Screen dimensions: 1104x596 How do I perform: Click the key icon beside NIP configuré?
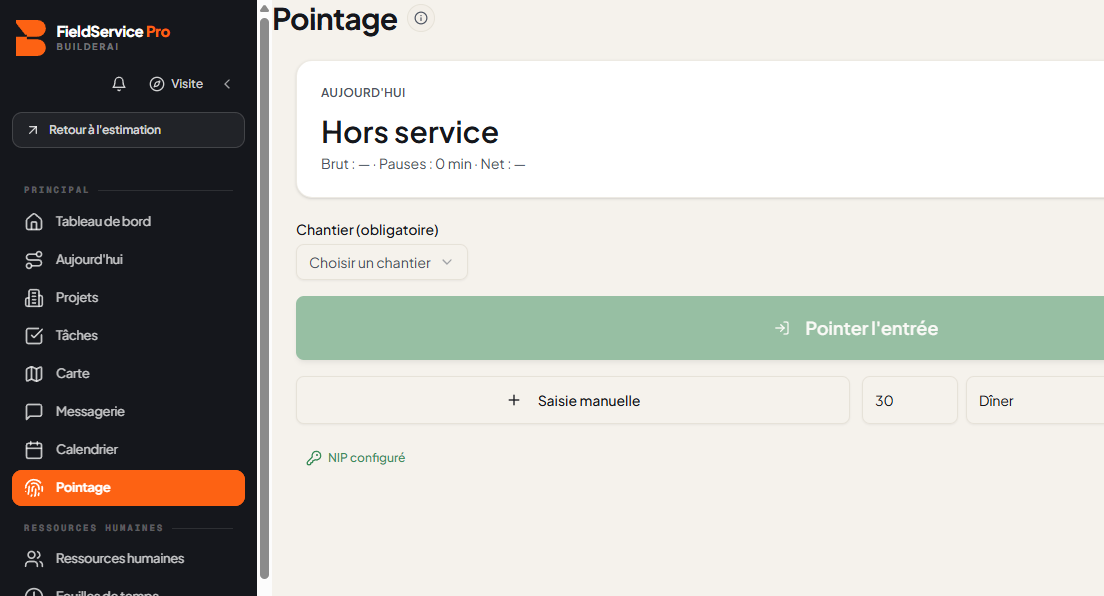(314, 458)
